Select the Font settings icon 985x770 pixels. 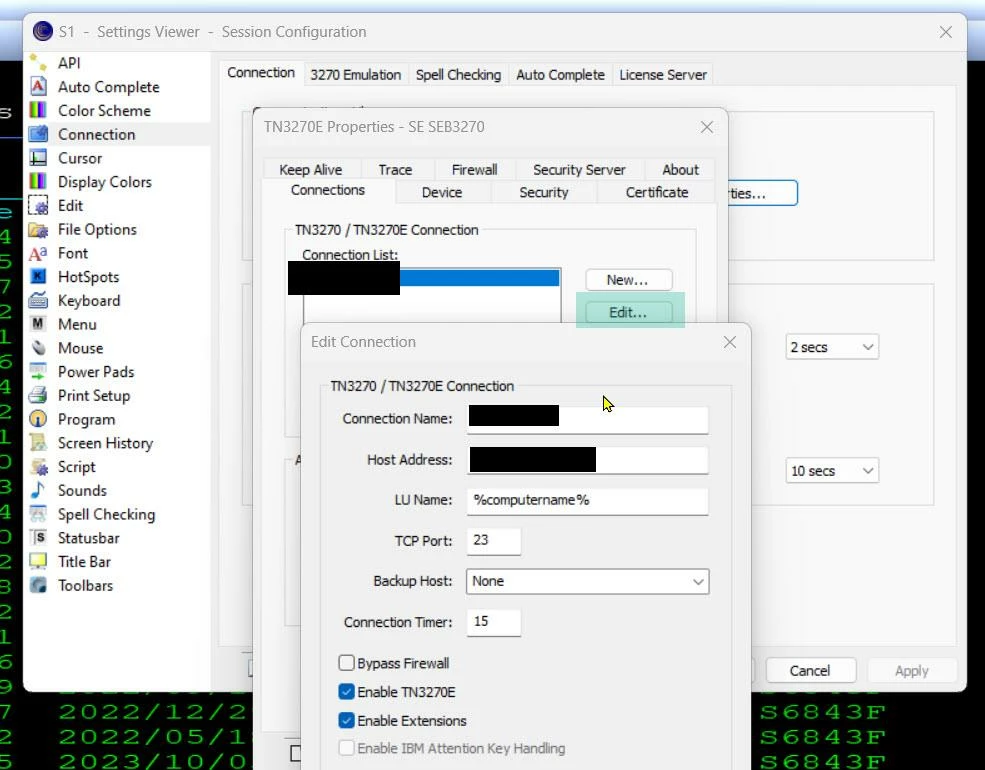(38, 253)
